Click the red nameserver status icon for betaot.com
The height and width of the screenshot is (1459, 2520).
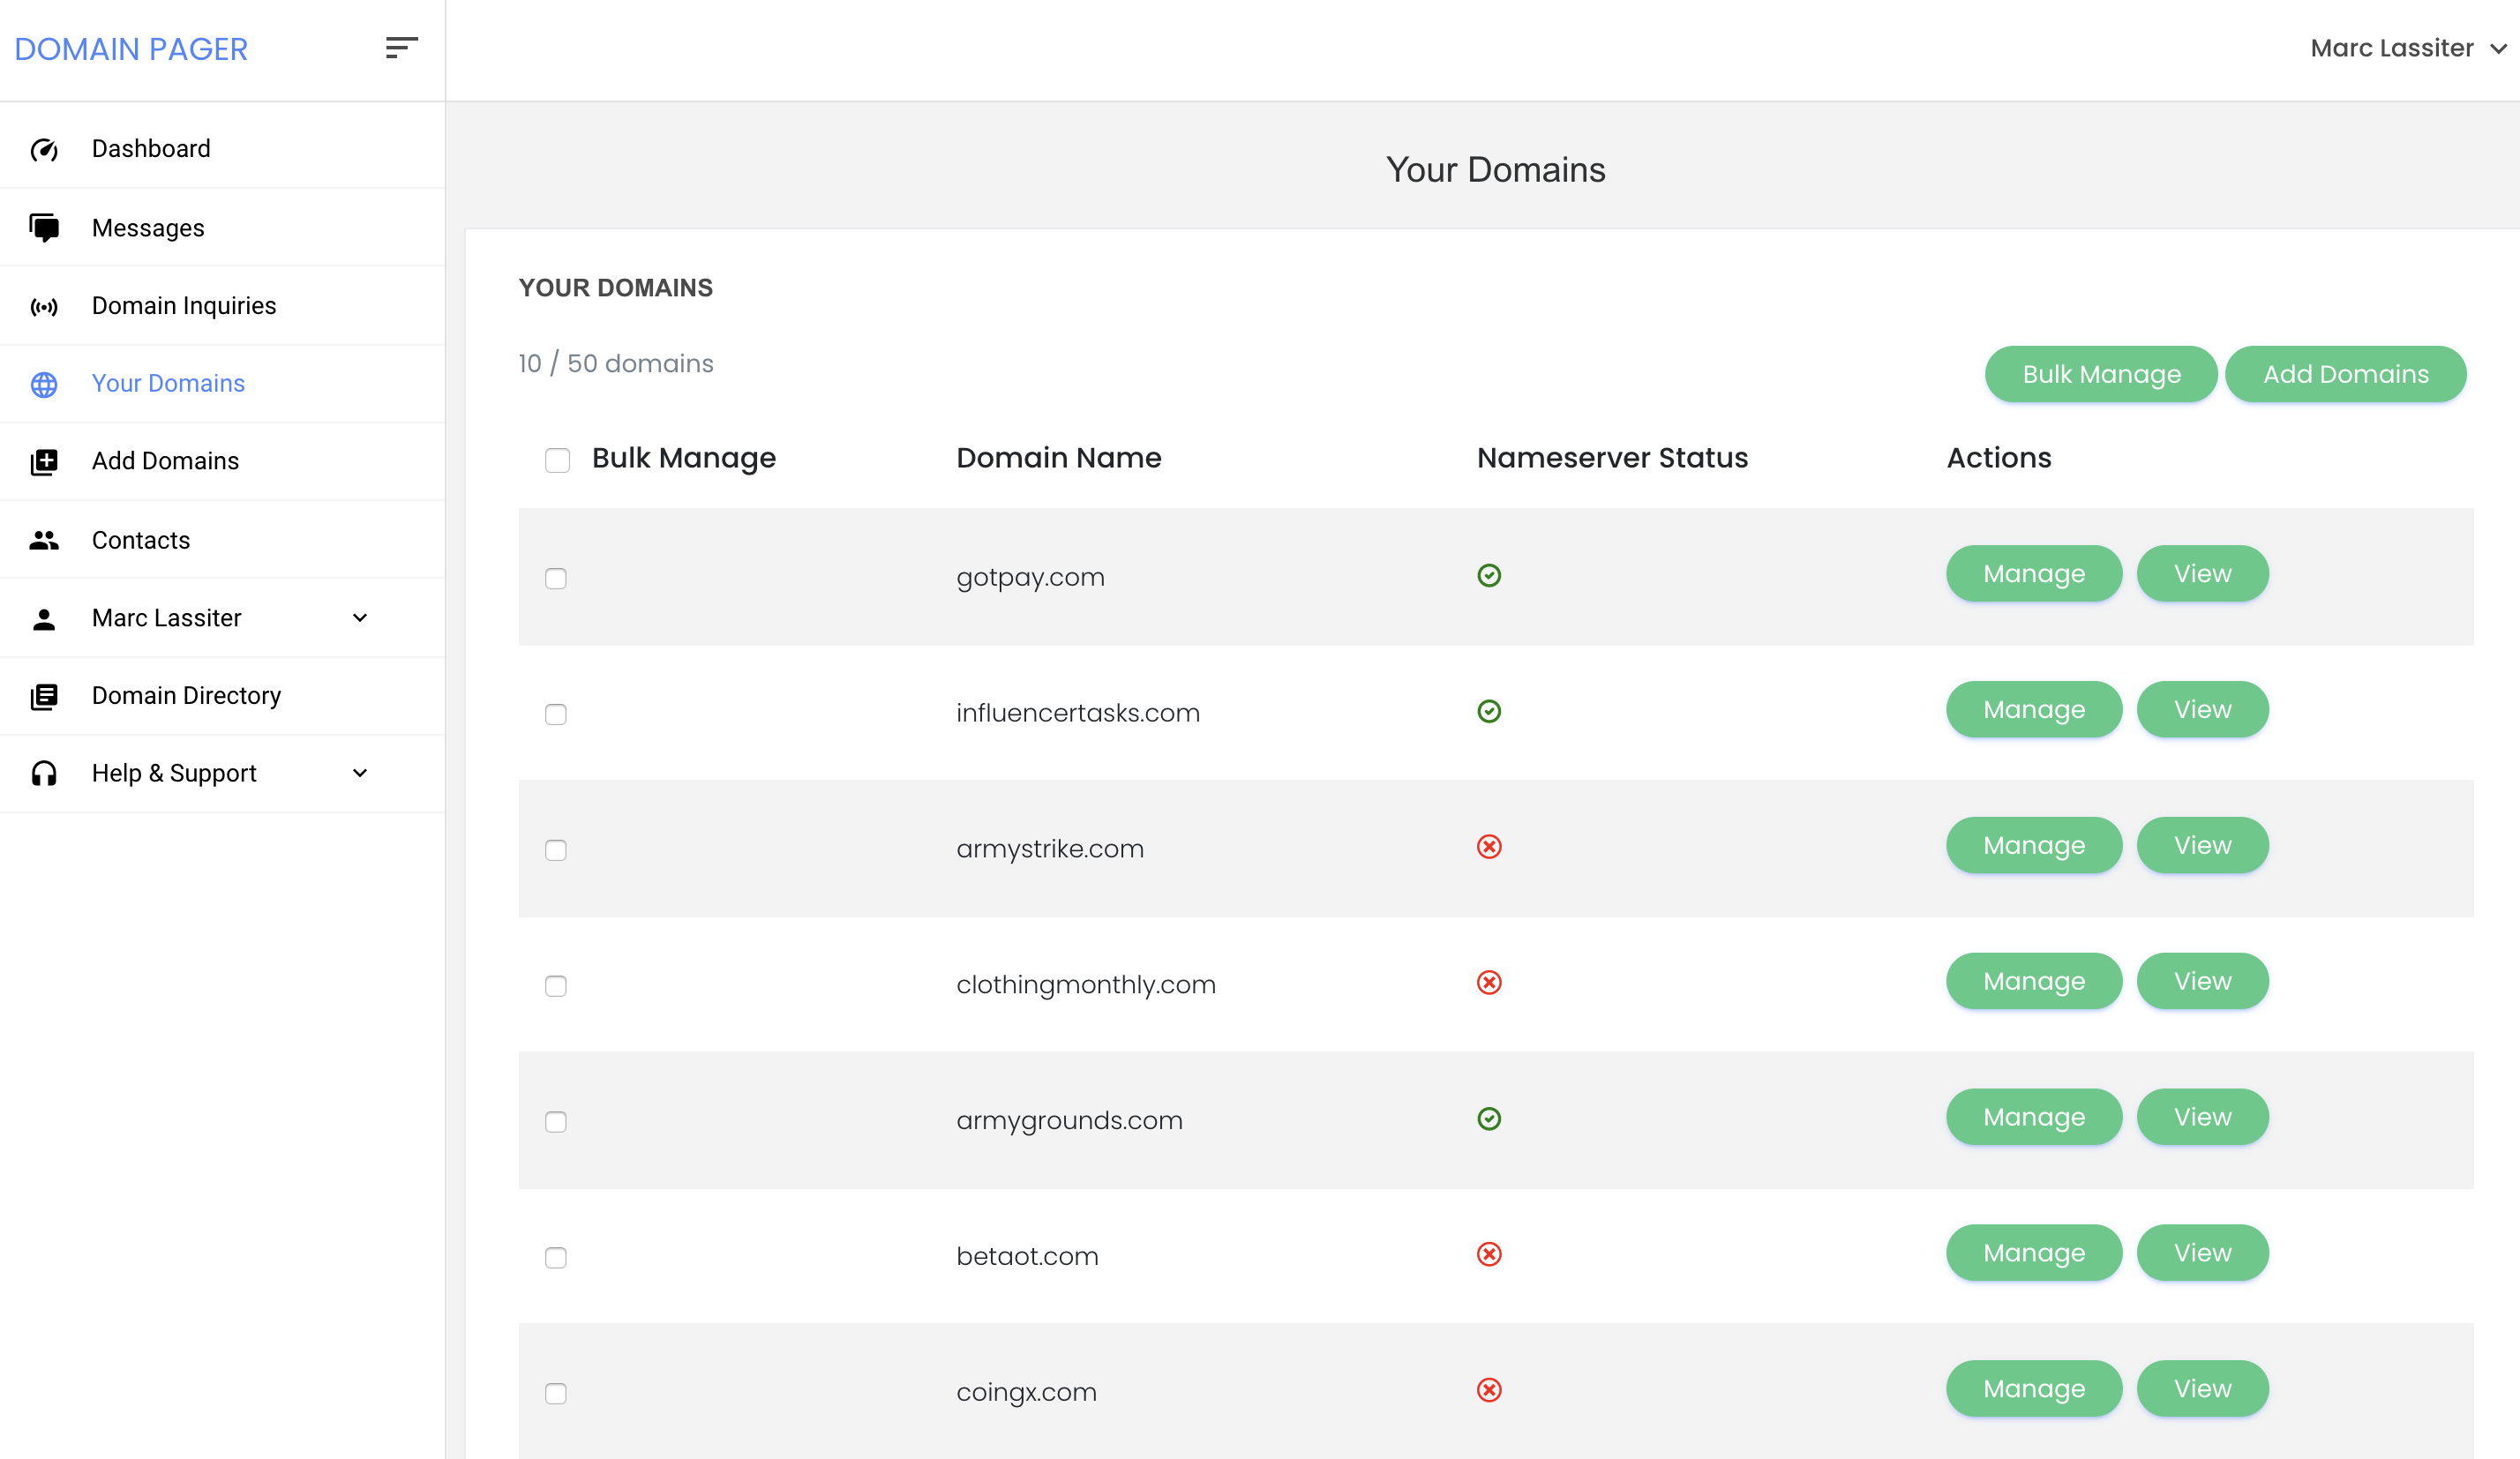coord(1489,1255)
